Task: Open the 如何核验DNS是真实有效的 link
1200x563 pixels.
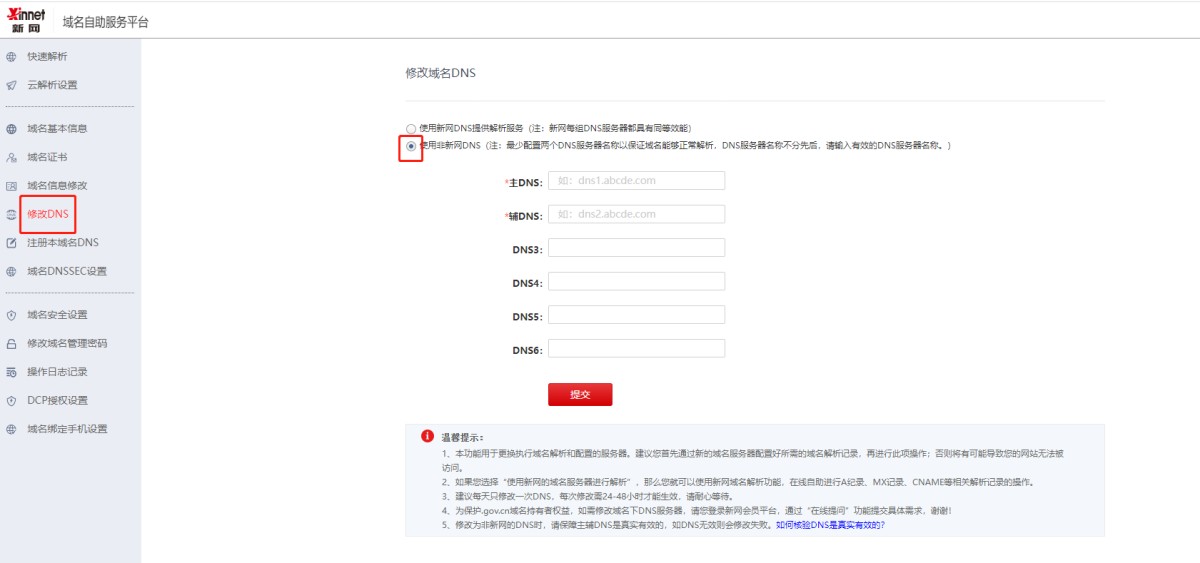Action: click(829, 524)
